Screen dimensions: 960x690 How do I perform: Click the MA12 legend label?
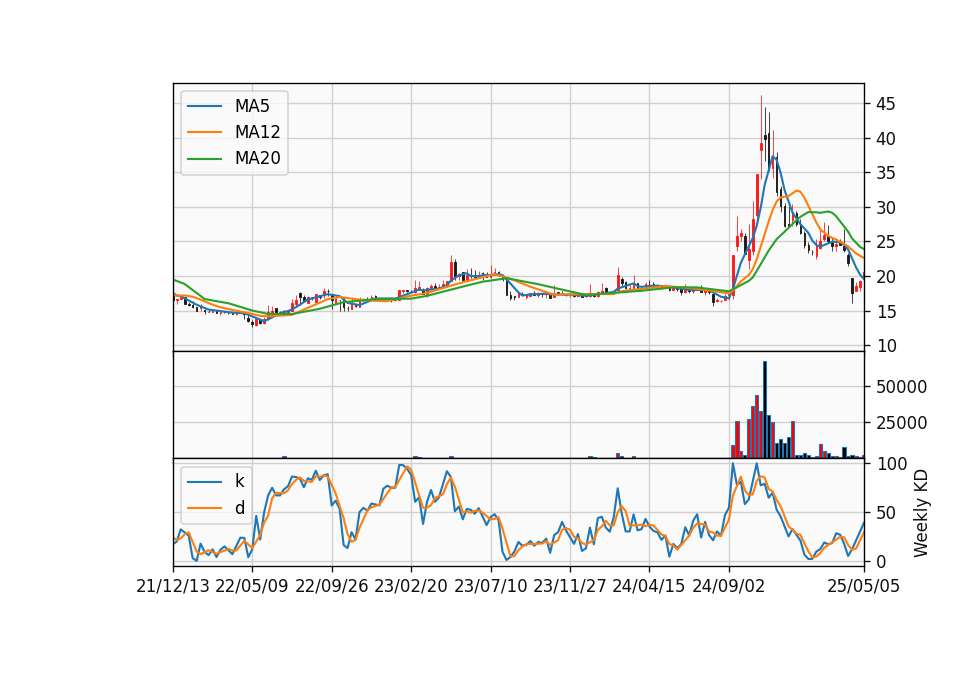[x=257, y=132]
